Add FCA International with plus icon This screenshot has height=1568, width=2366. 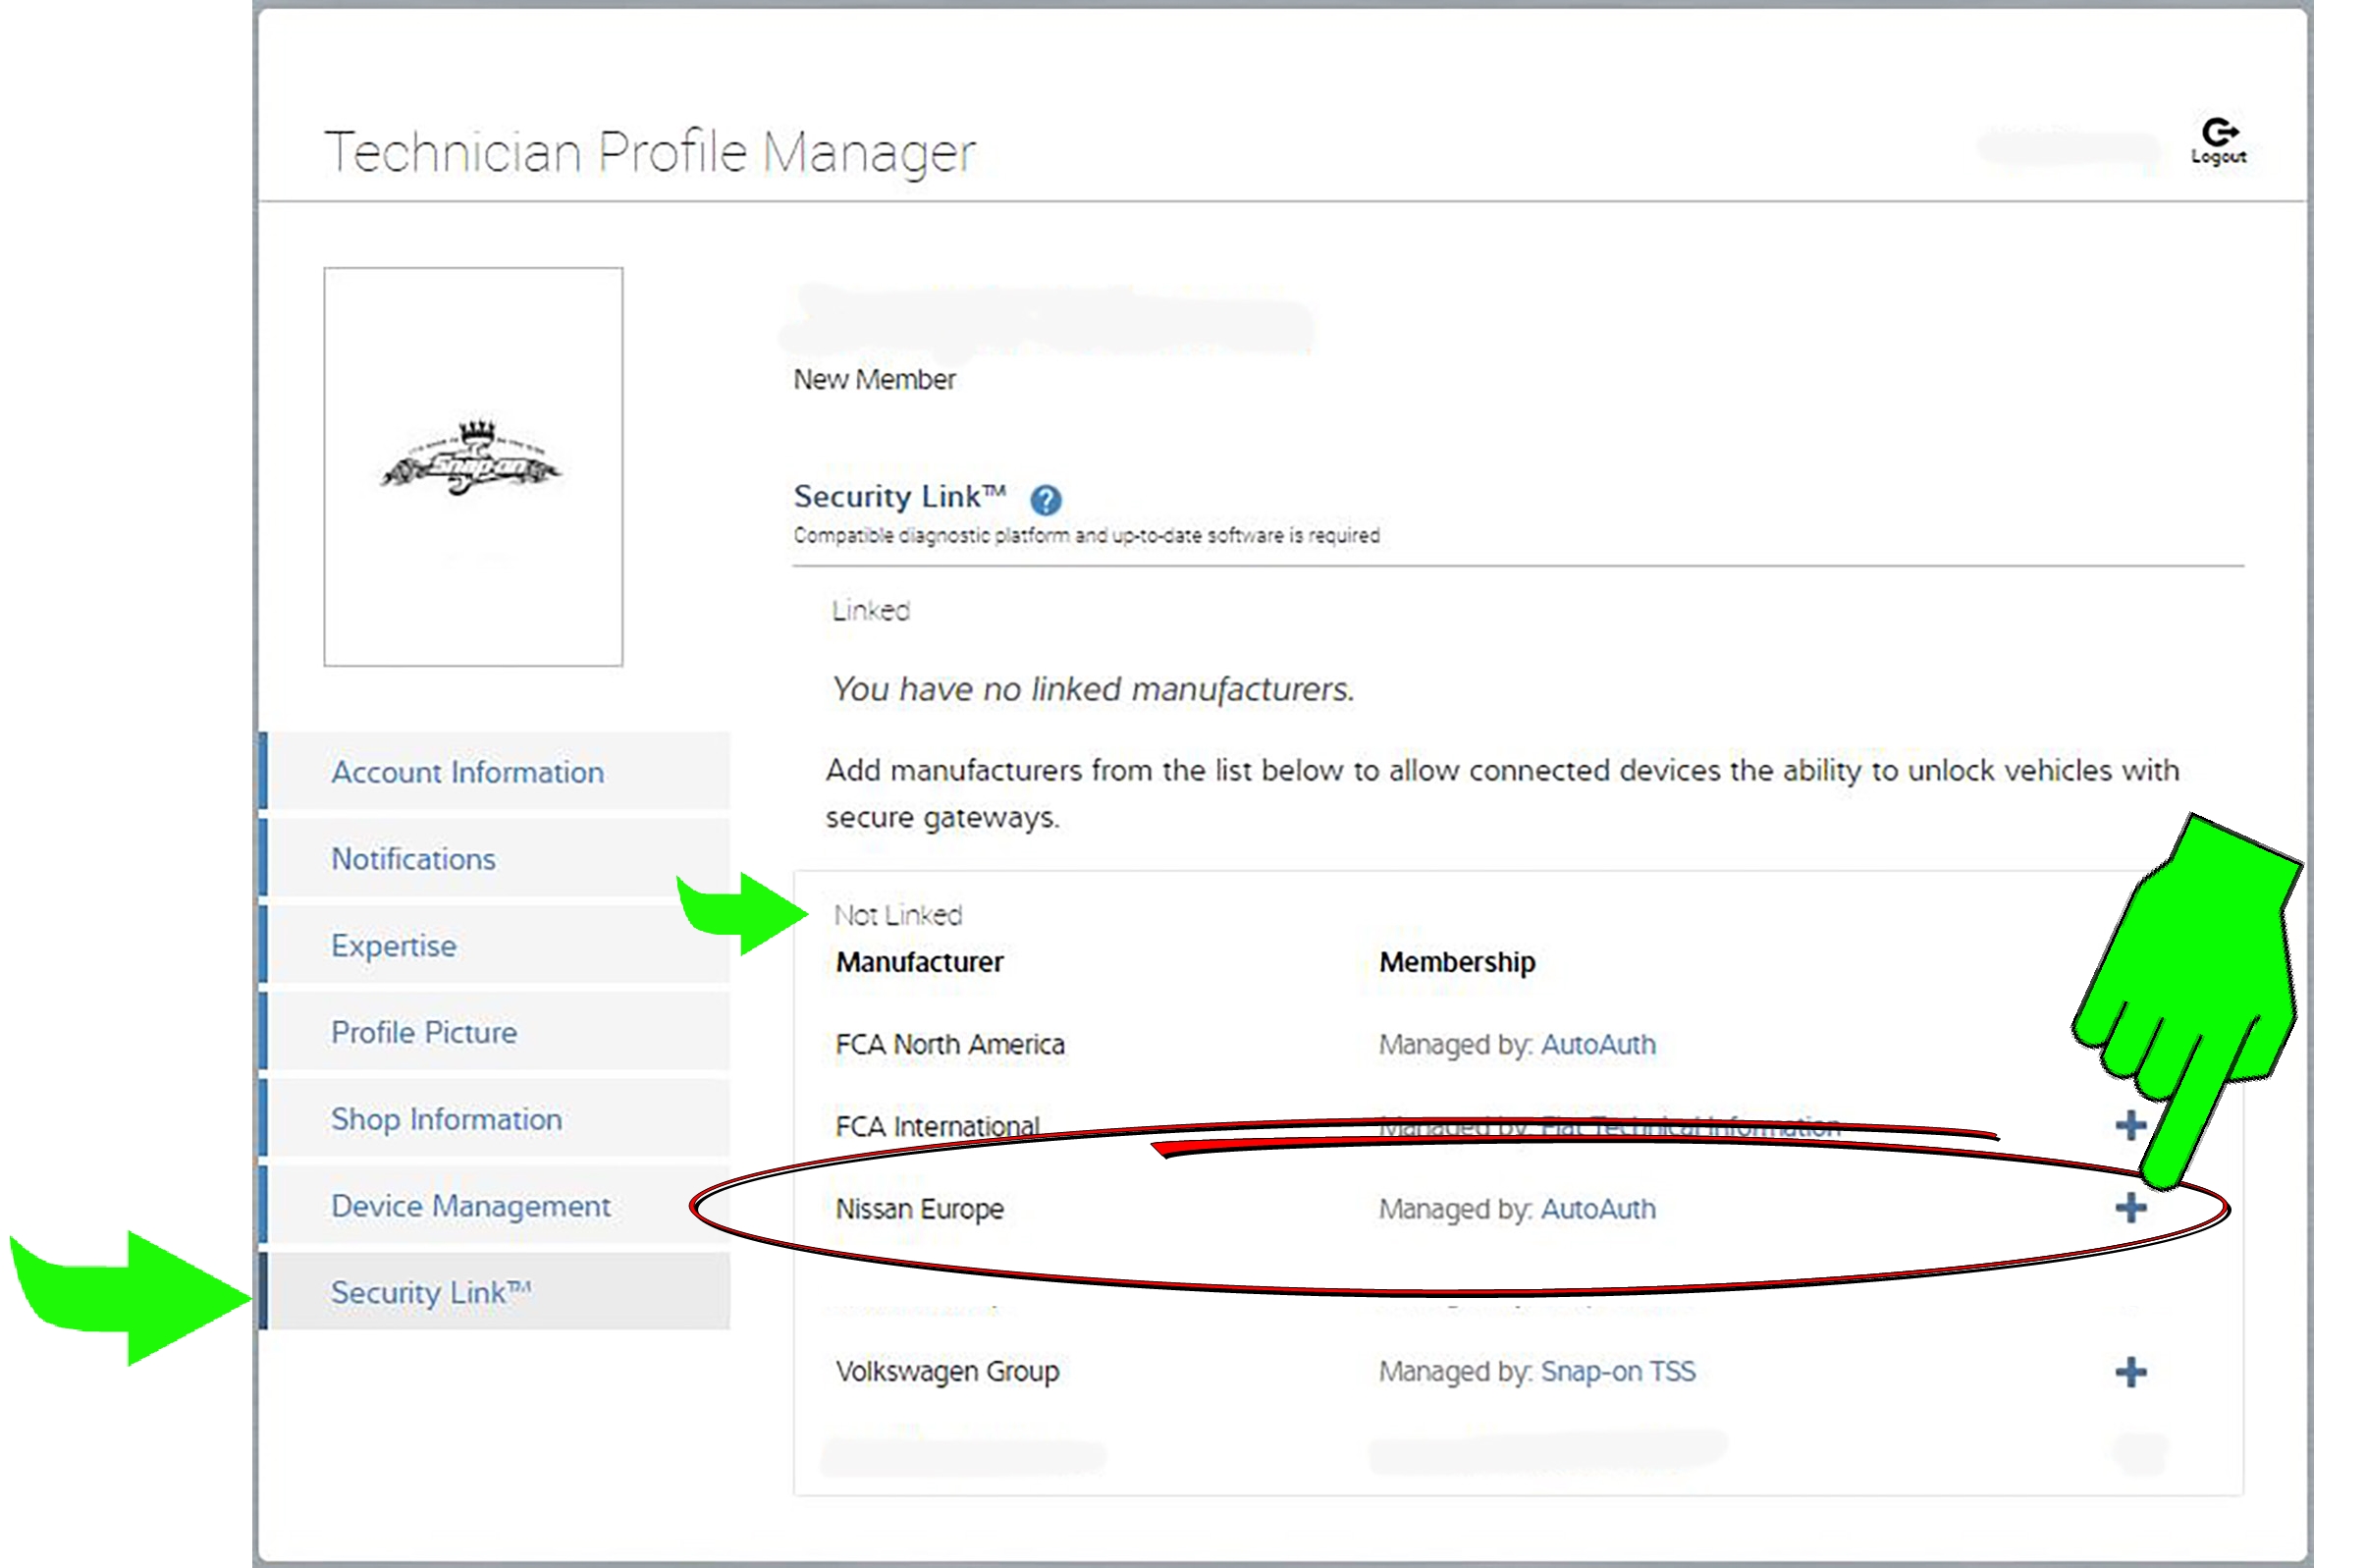click(2130, 1126)
